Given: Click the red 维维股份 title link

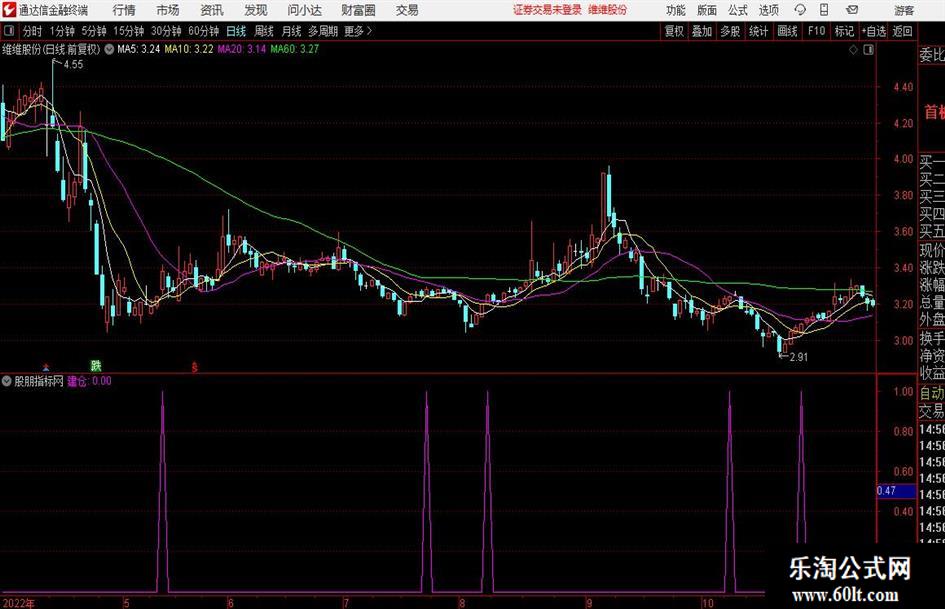Looking at the screenshot, I should point(608,10).
